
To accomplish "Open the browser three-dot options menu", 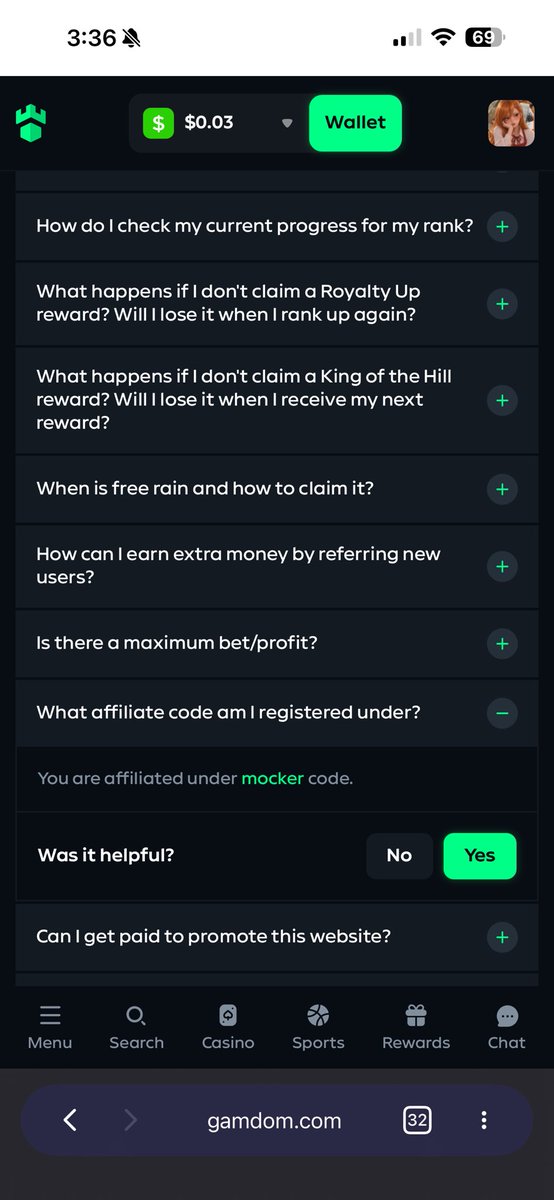I will tap(484, 1120).
